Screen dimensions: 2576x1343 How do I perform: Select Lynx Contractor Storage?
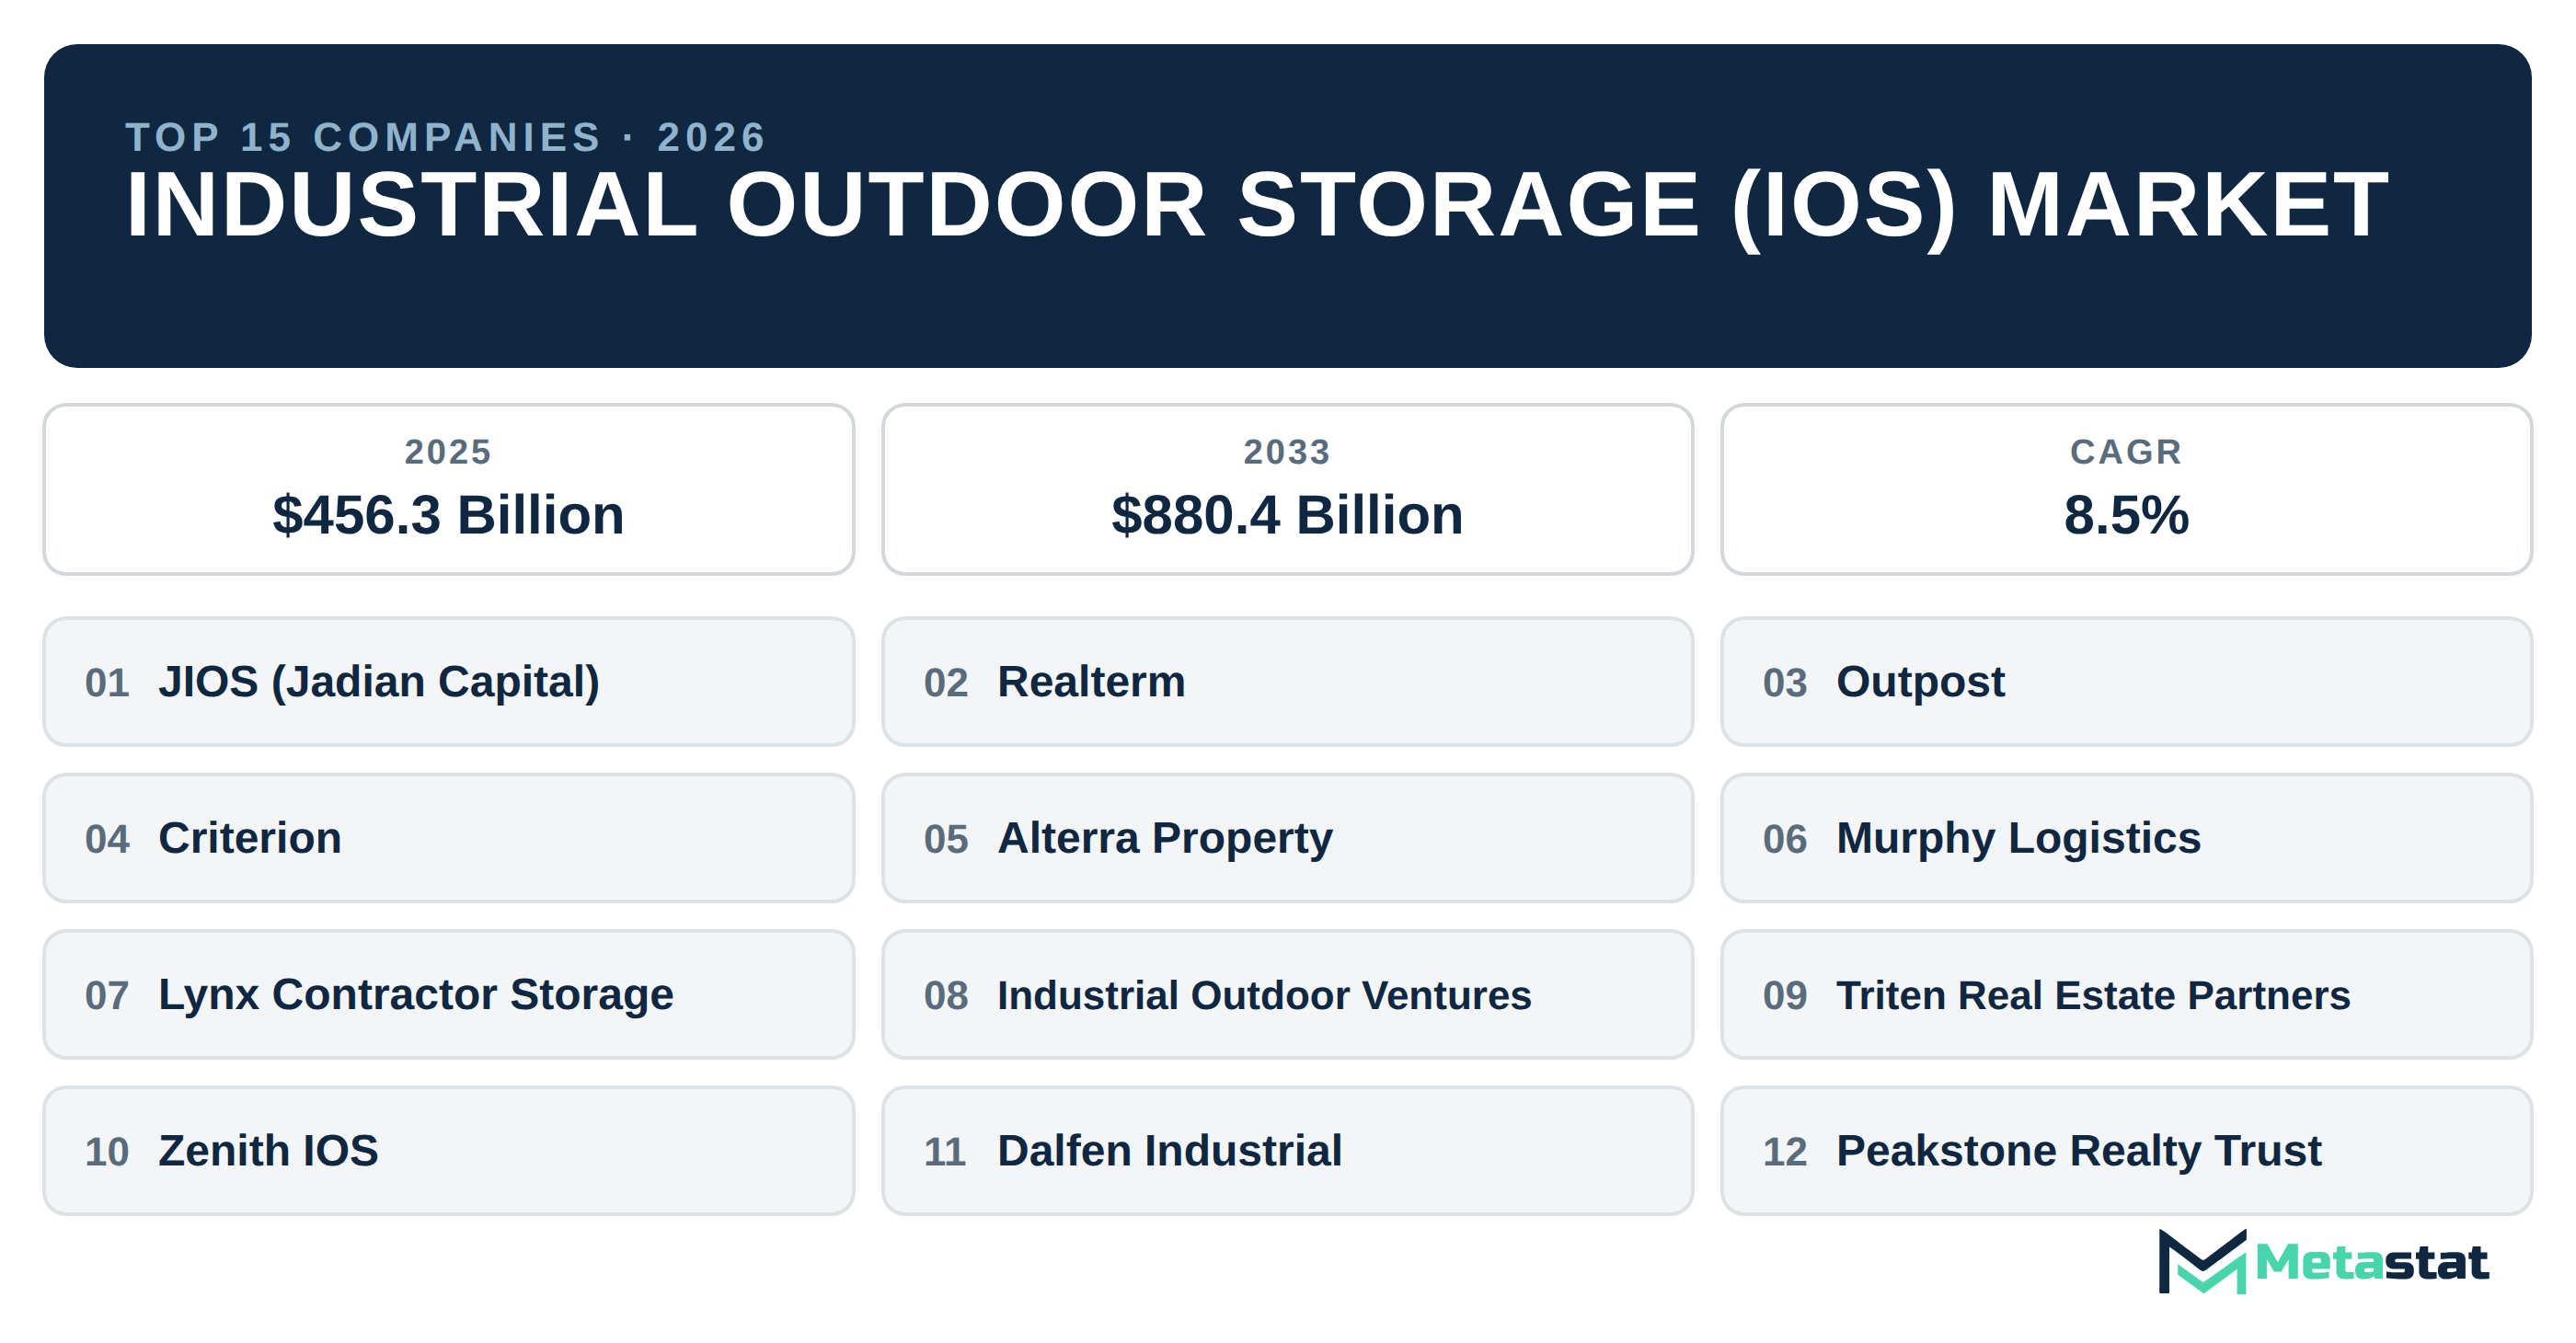(449, 995)
